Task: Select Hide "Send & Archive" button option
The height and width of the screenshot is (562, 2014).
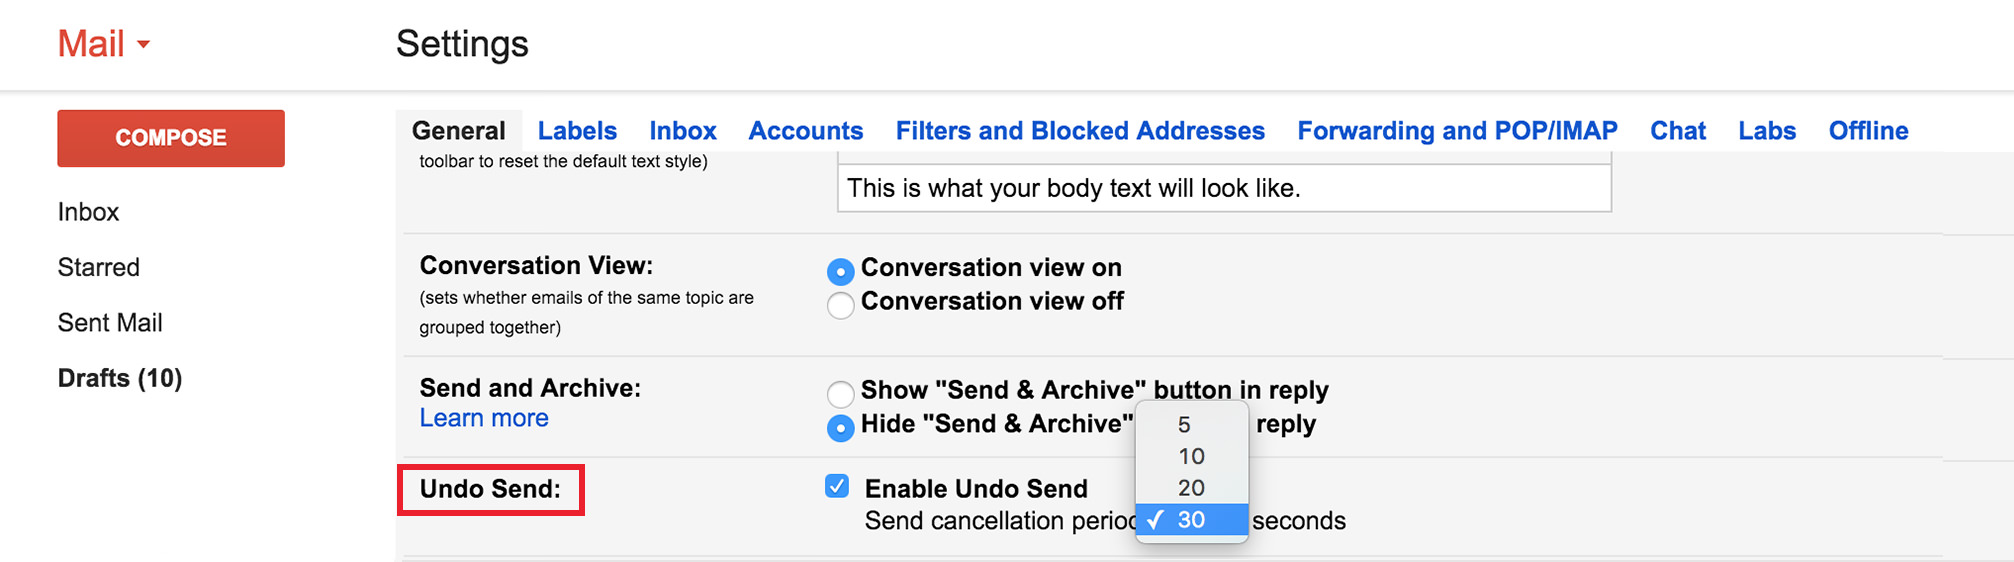Action: [x=841, y=428]
